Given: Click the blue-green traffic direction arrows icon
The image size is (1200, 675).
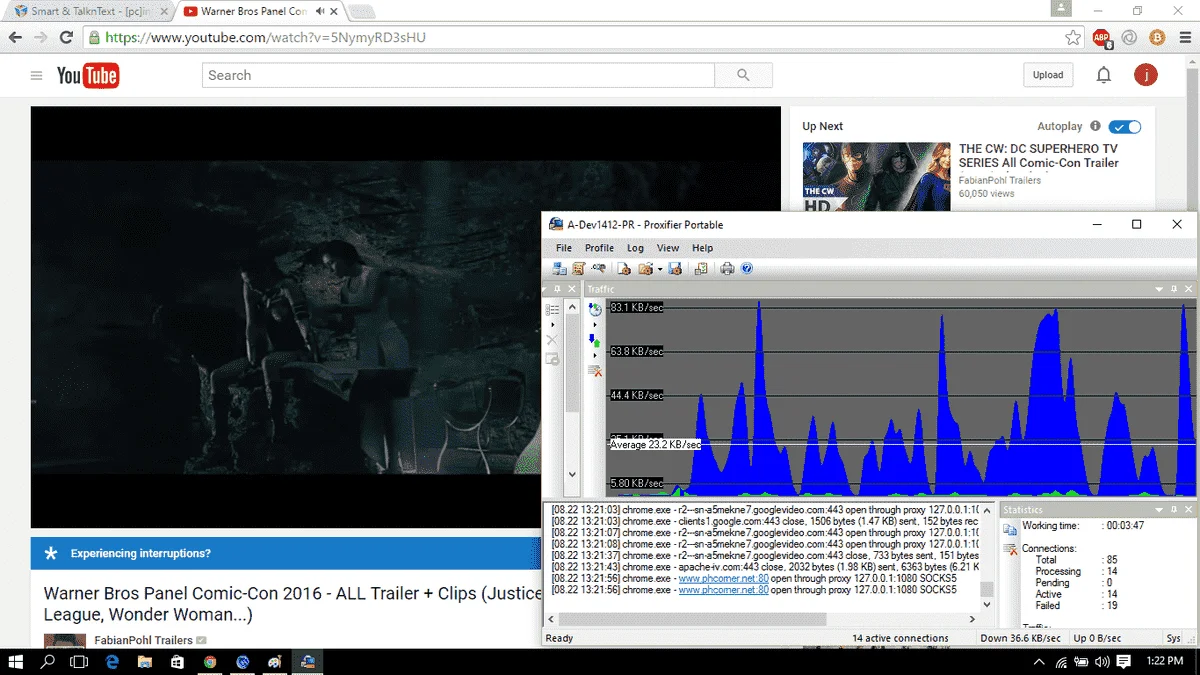Looking at the screenshot, I should pyautogui.click(x=594, y=340).
